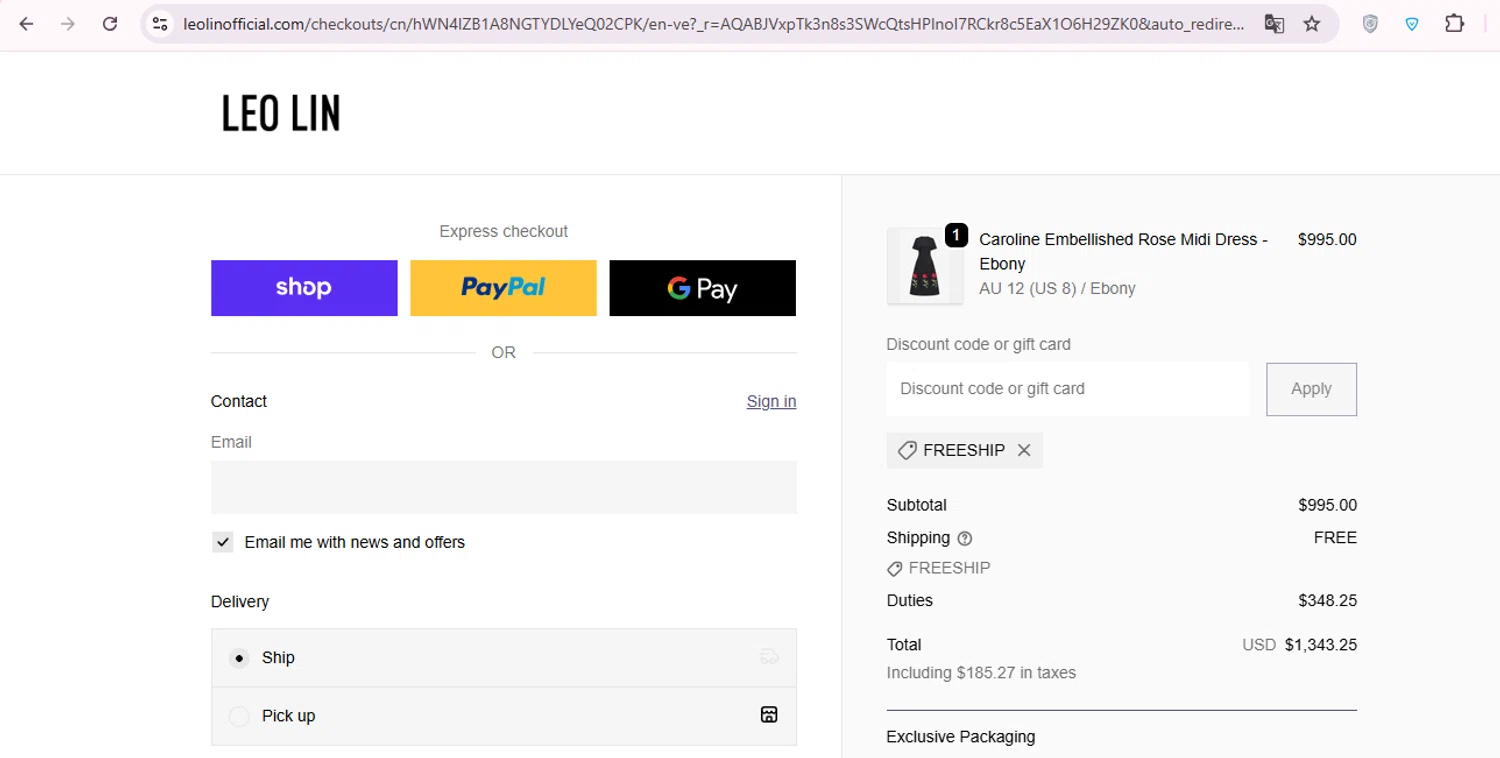
Task: Click the Subtotal value $995.00
Action: (x=1327, y=505)
